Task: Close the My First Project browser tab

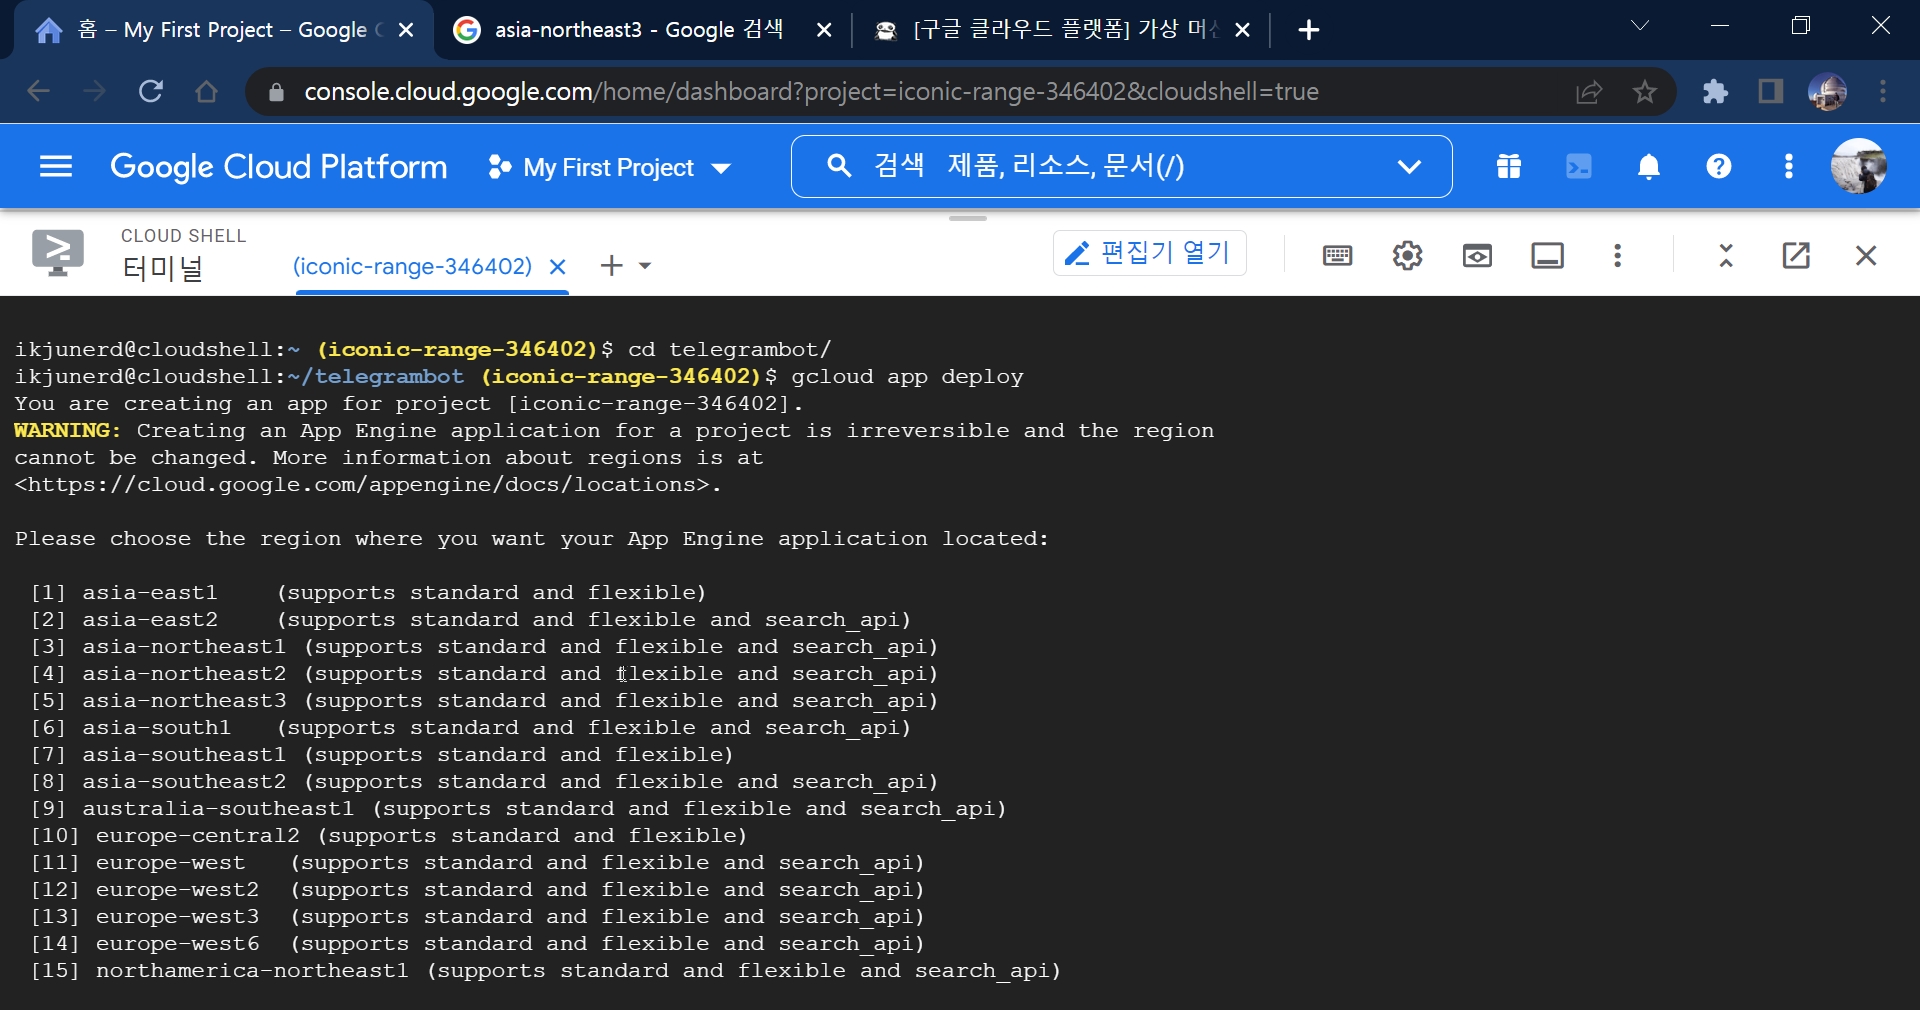Action: [x=406, y=30]
